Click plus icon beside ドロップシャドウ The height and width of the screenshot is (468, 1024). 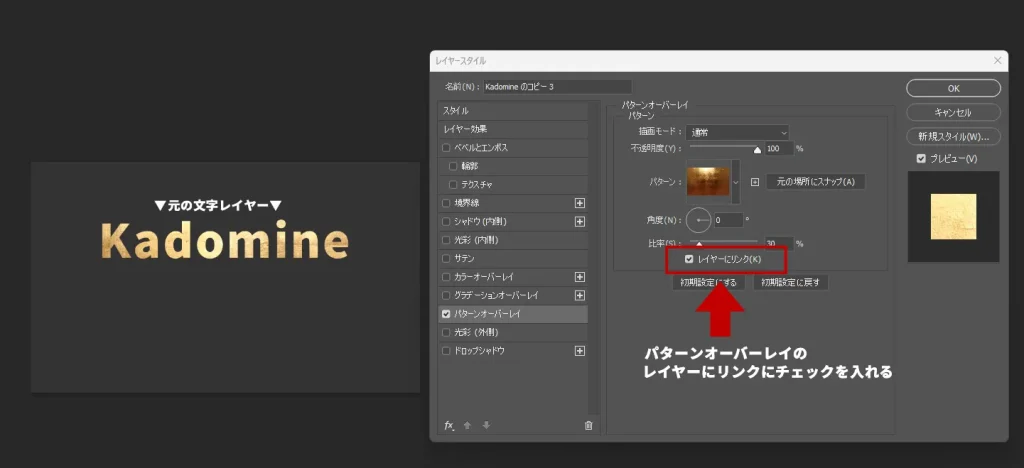pos(579,351)
